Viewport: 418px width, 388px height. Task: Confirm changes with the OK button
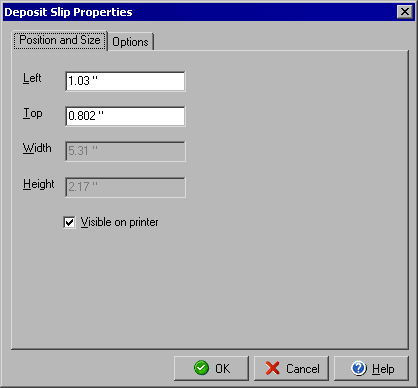[x=211, y=368]
